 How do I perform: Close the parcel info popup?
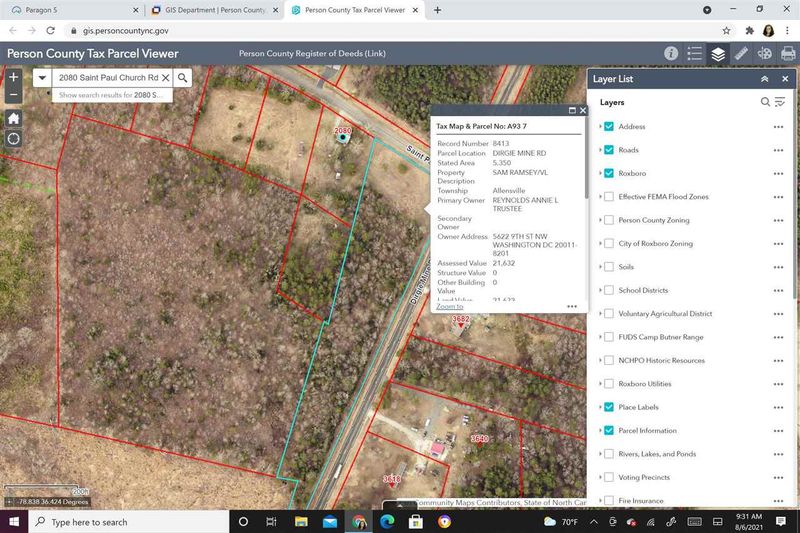(583, 110)
